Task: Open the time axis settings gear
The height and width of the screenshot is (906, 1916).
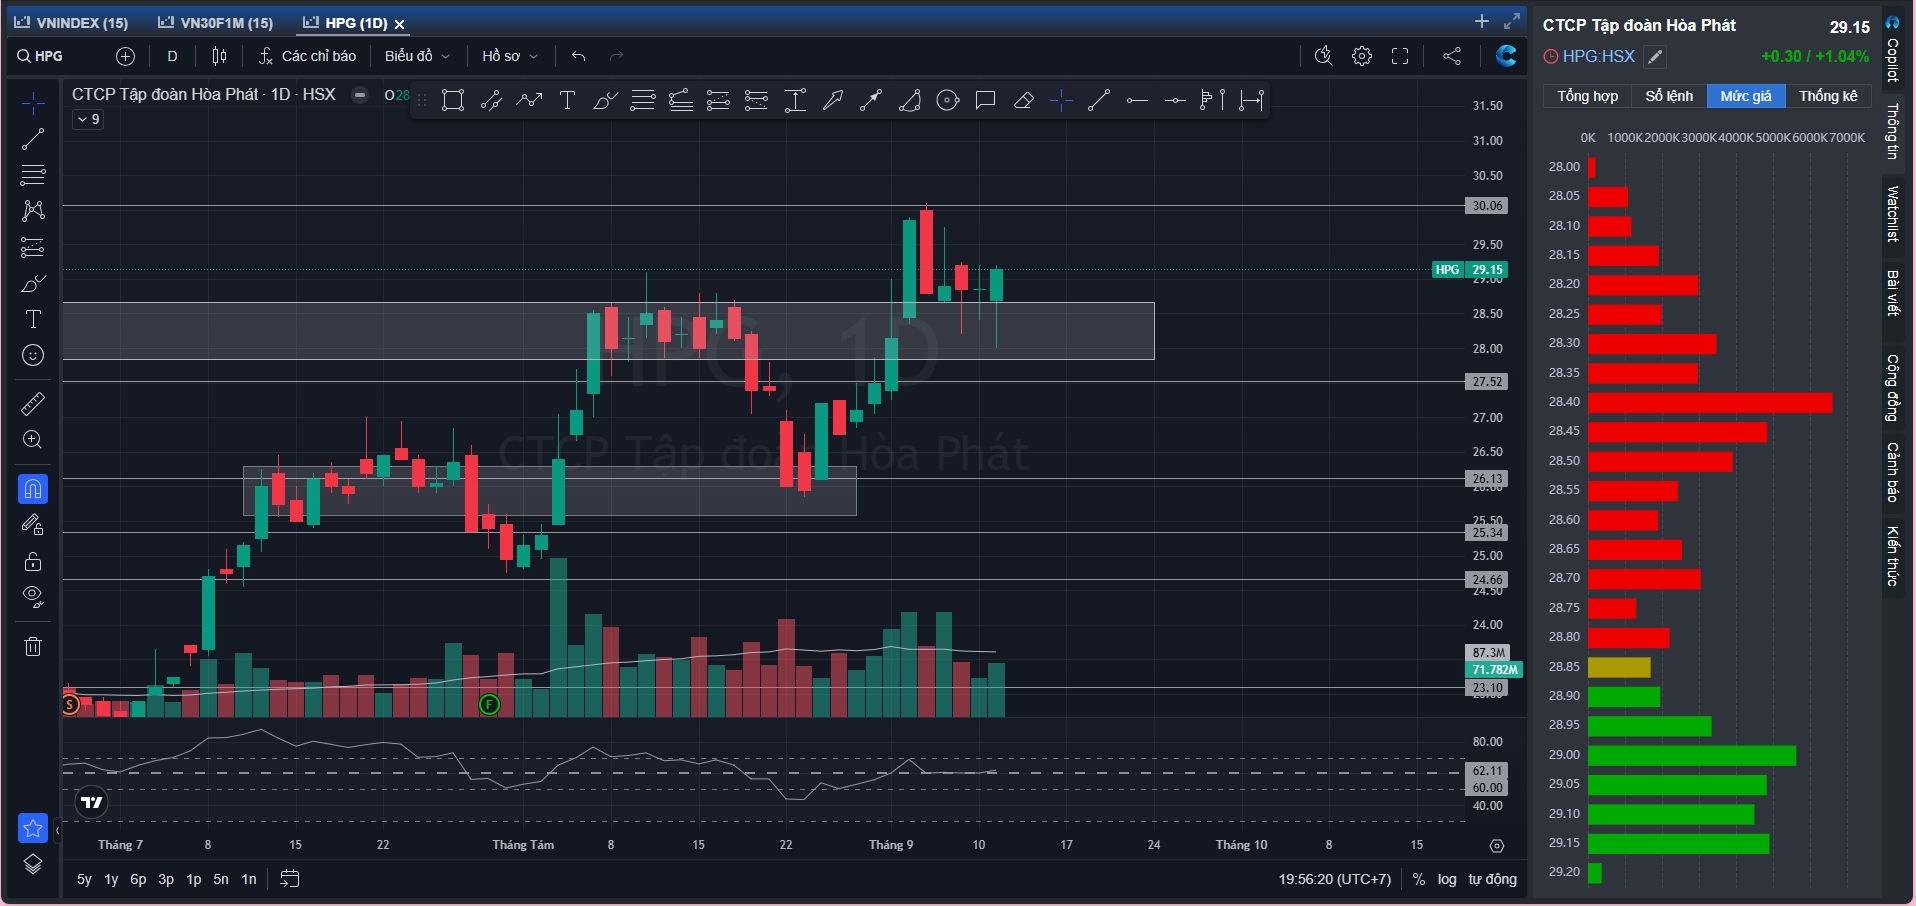Action: click(1497, 845)
